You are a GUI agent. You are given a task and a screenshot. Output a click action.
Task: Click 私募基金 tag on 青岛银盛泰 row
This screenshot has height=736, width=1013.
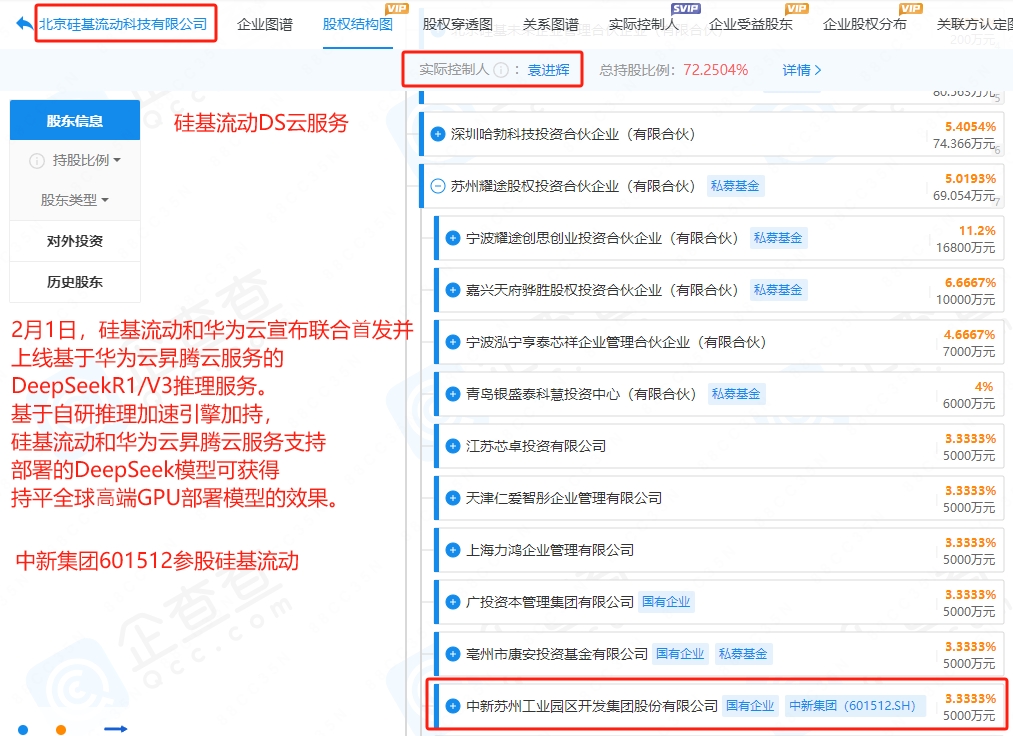coord(736,394)
